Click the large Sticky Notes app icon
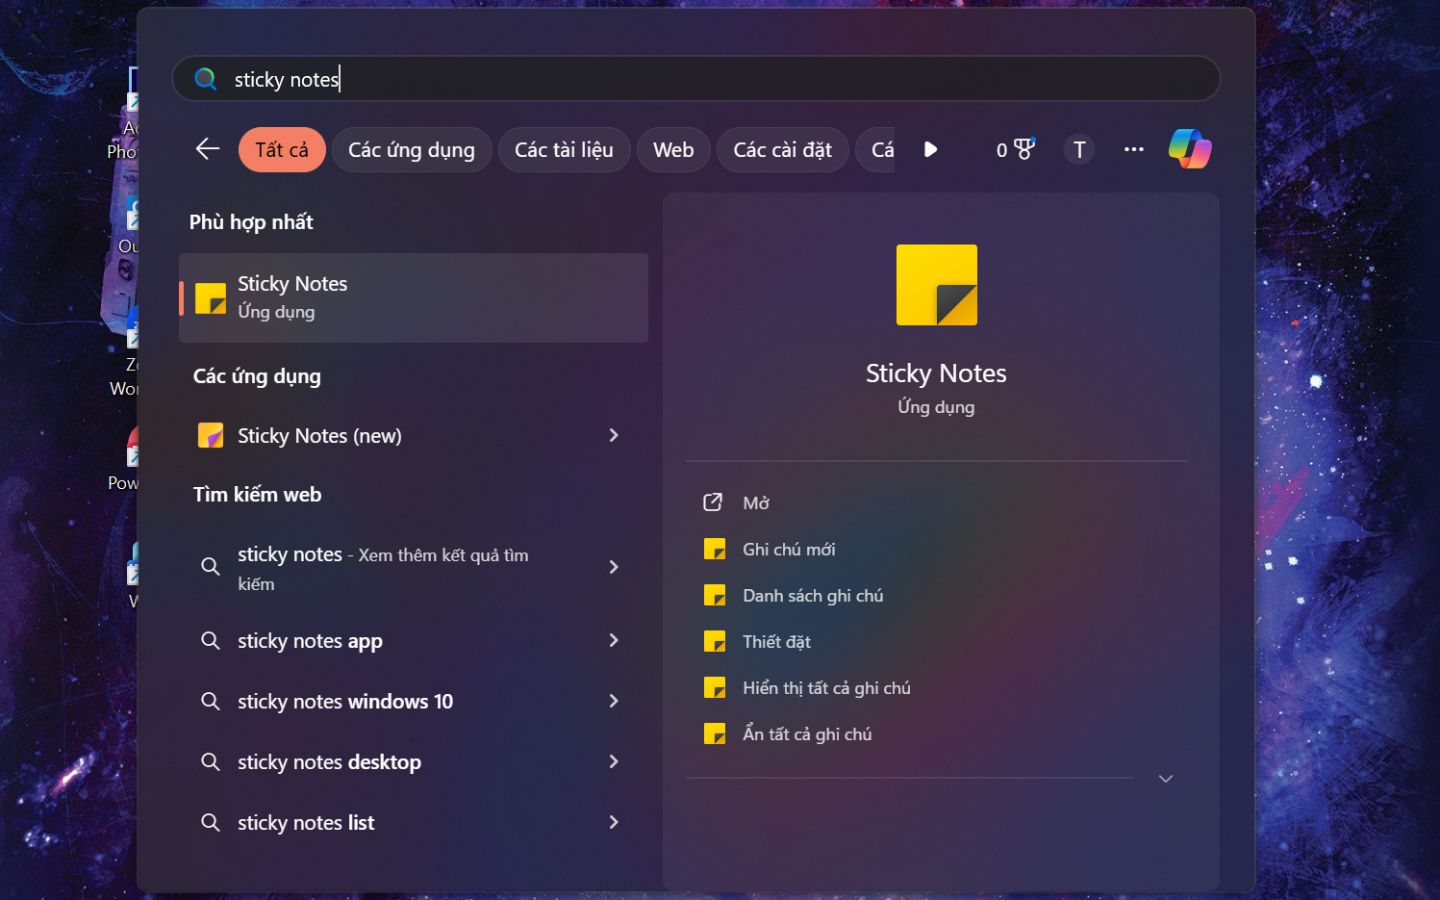This screenshot has height=900, width=1440. (x=936, y=285)
